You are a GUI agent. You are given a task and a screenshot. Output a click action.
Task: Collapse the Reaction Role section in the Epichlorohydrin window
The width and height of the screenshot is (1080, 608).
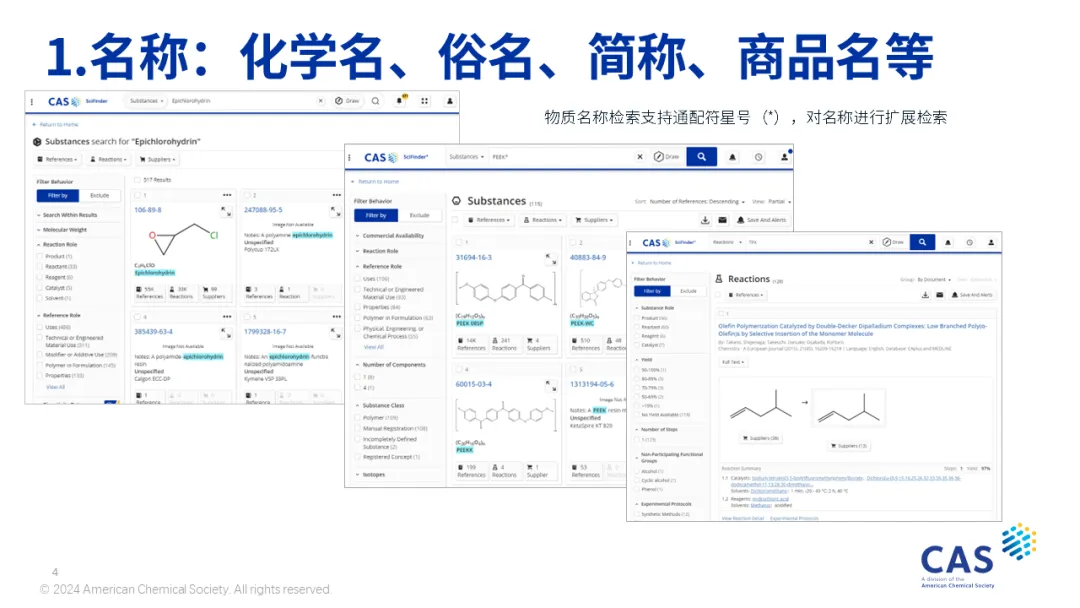point(57,244)
